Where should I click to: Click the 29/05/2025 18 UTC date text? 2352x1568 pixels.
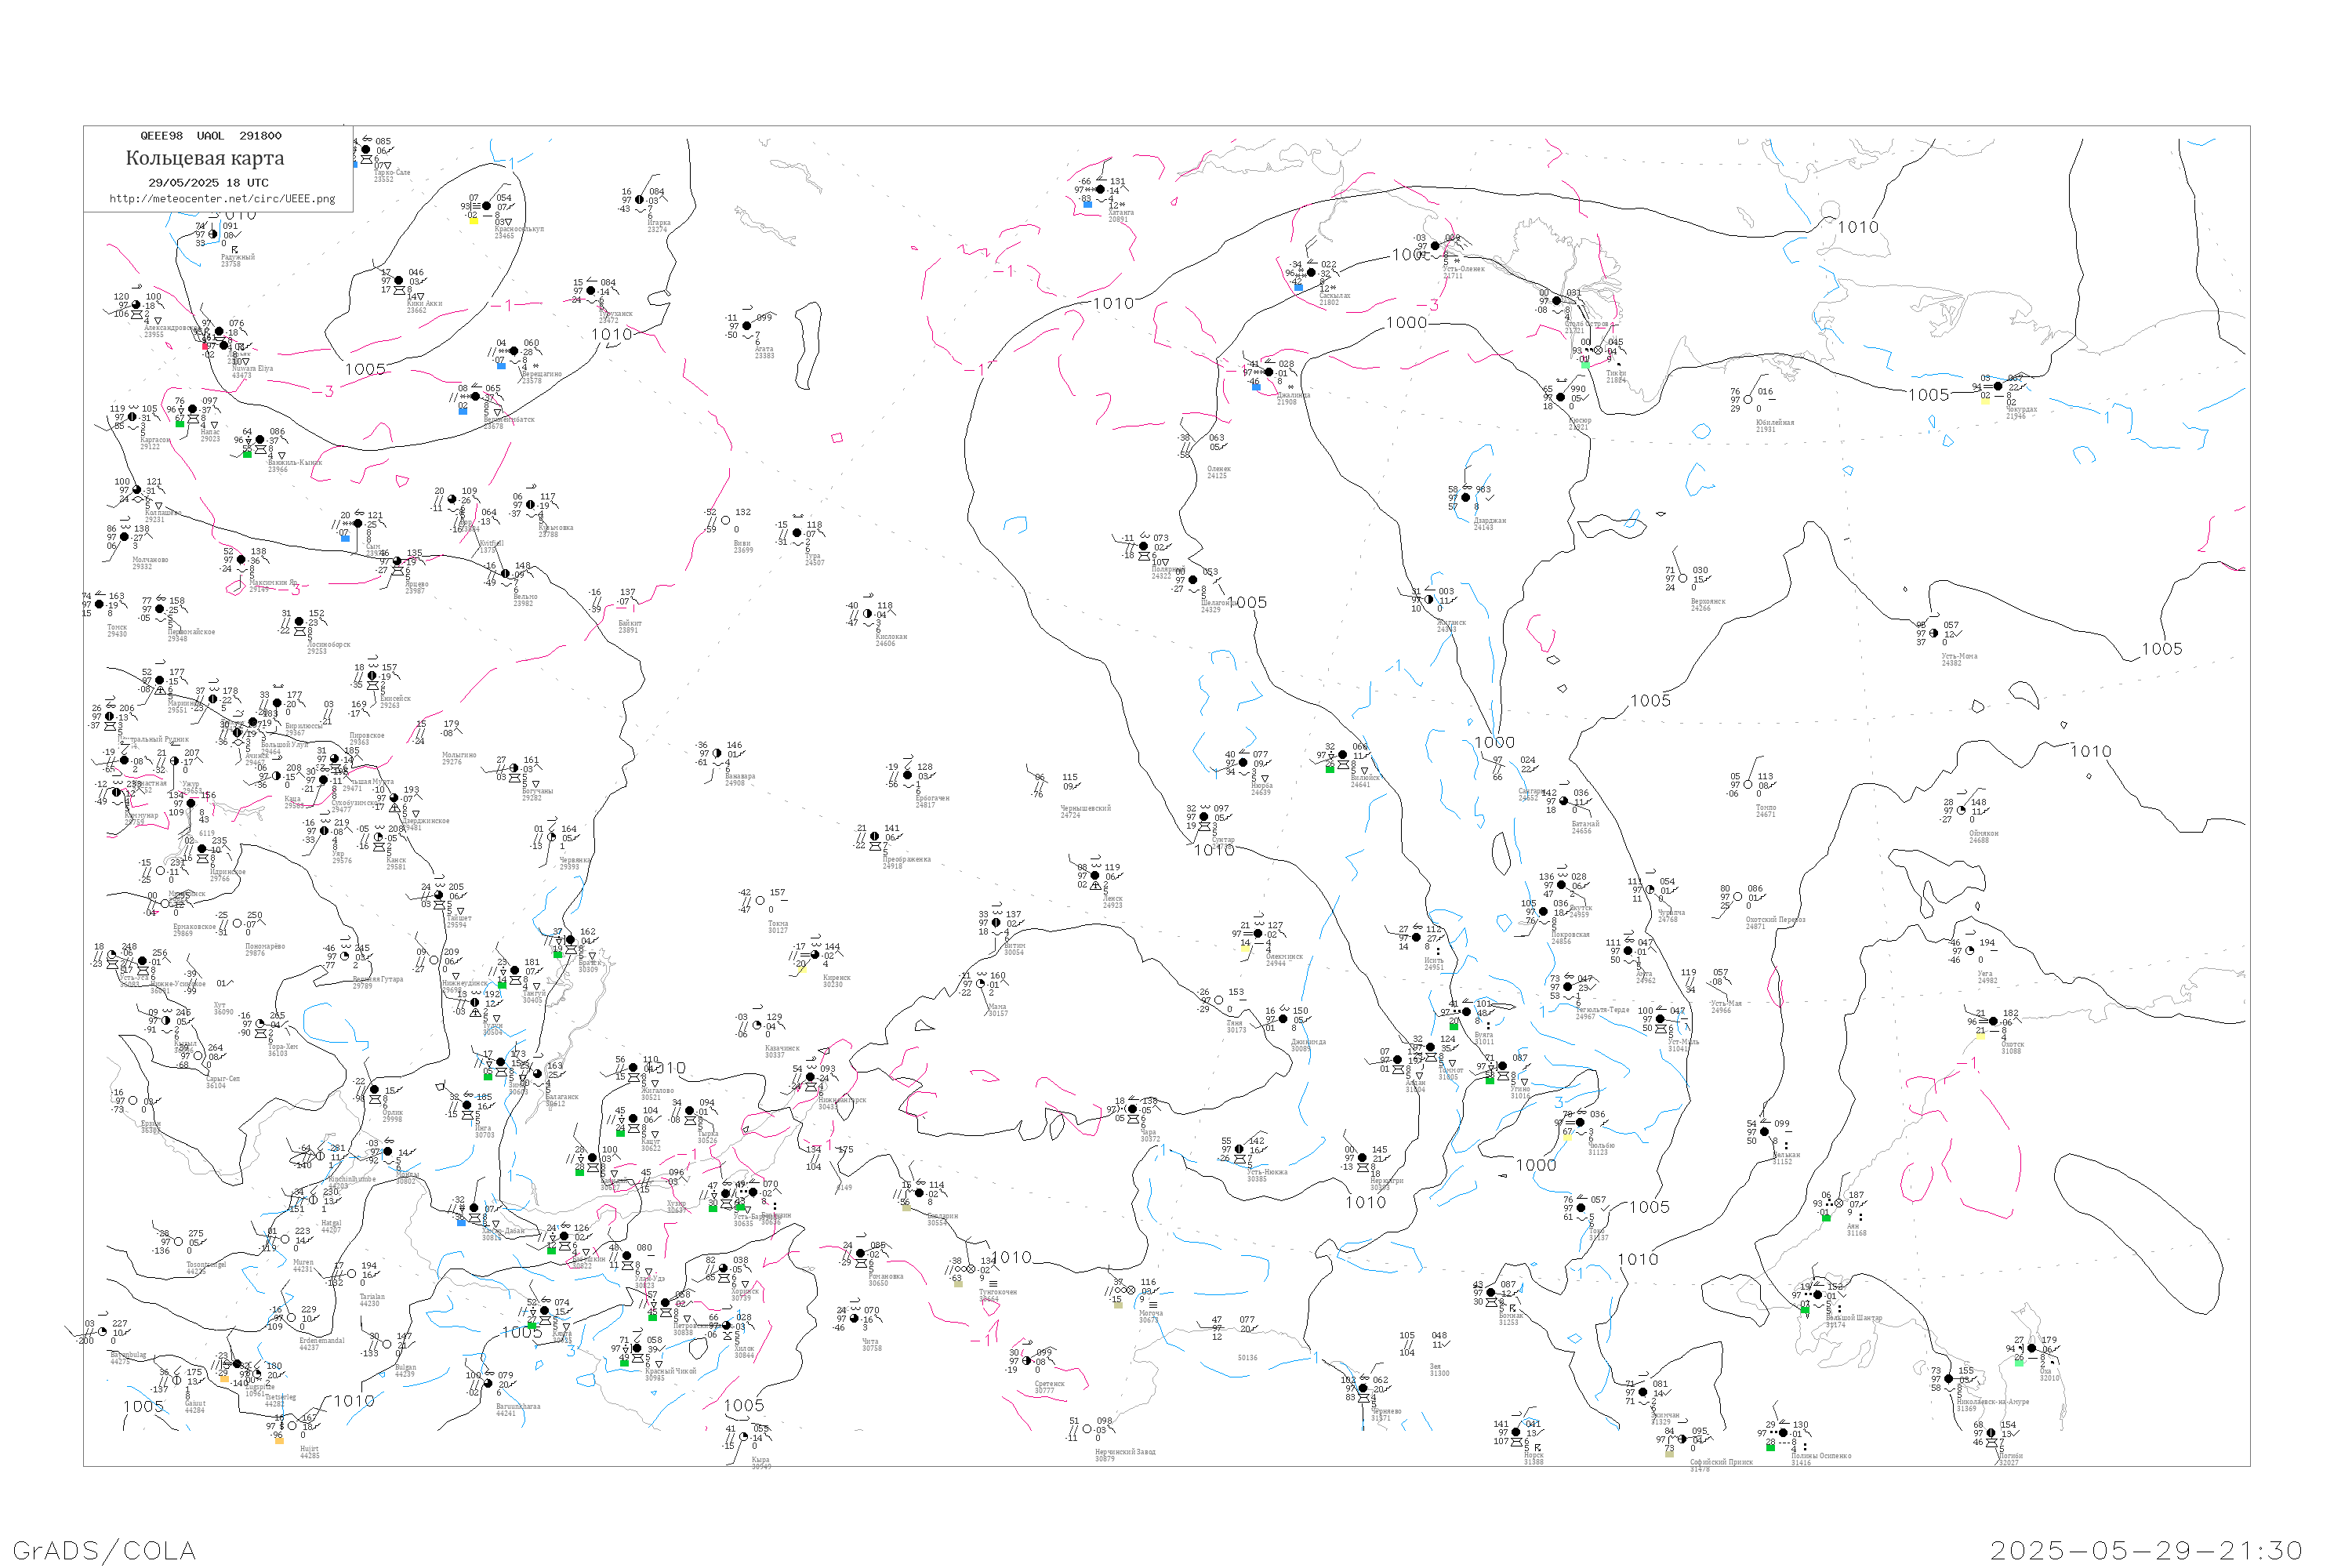point(208,183)
